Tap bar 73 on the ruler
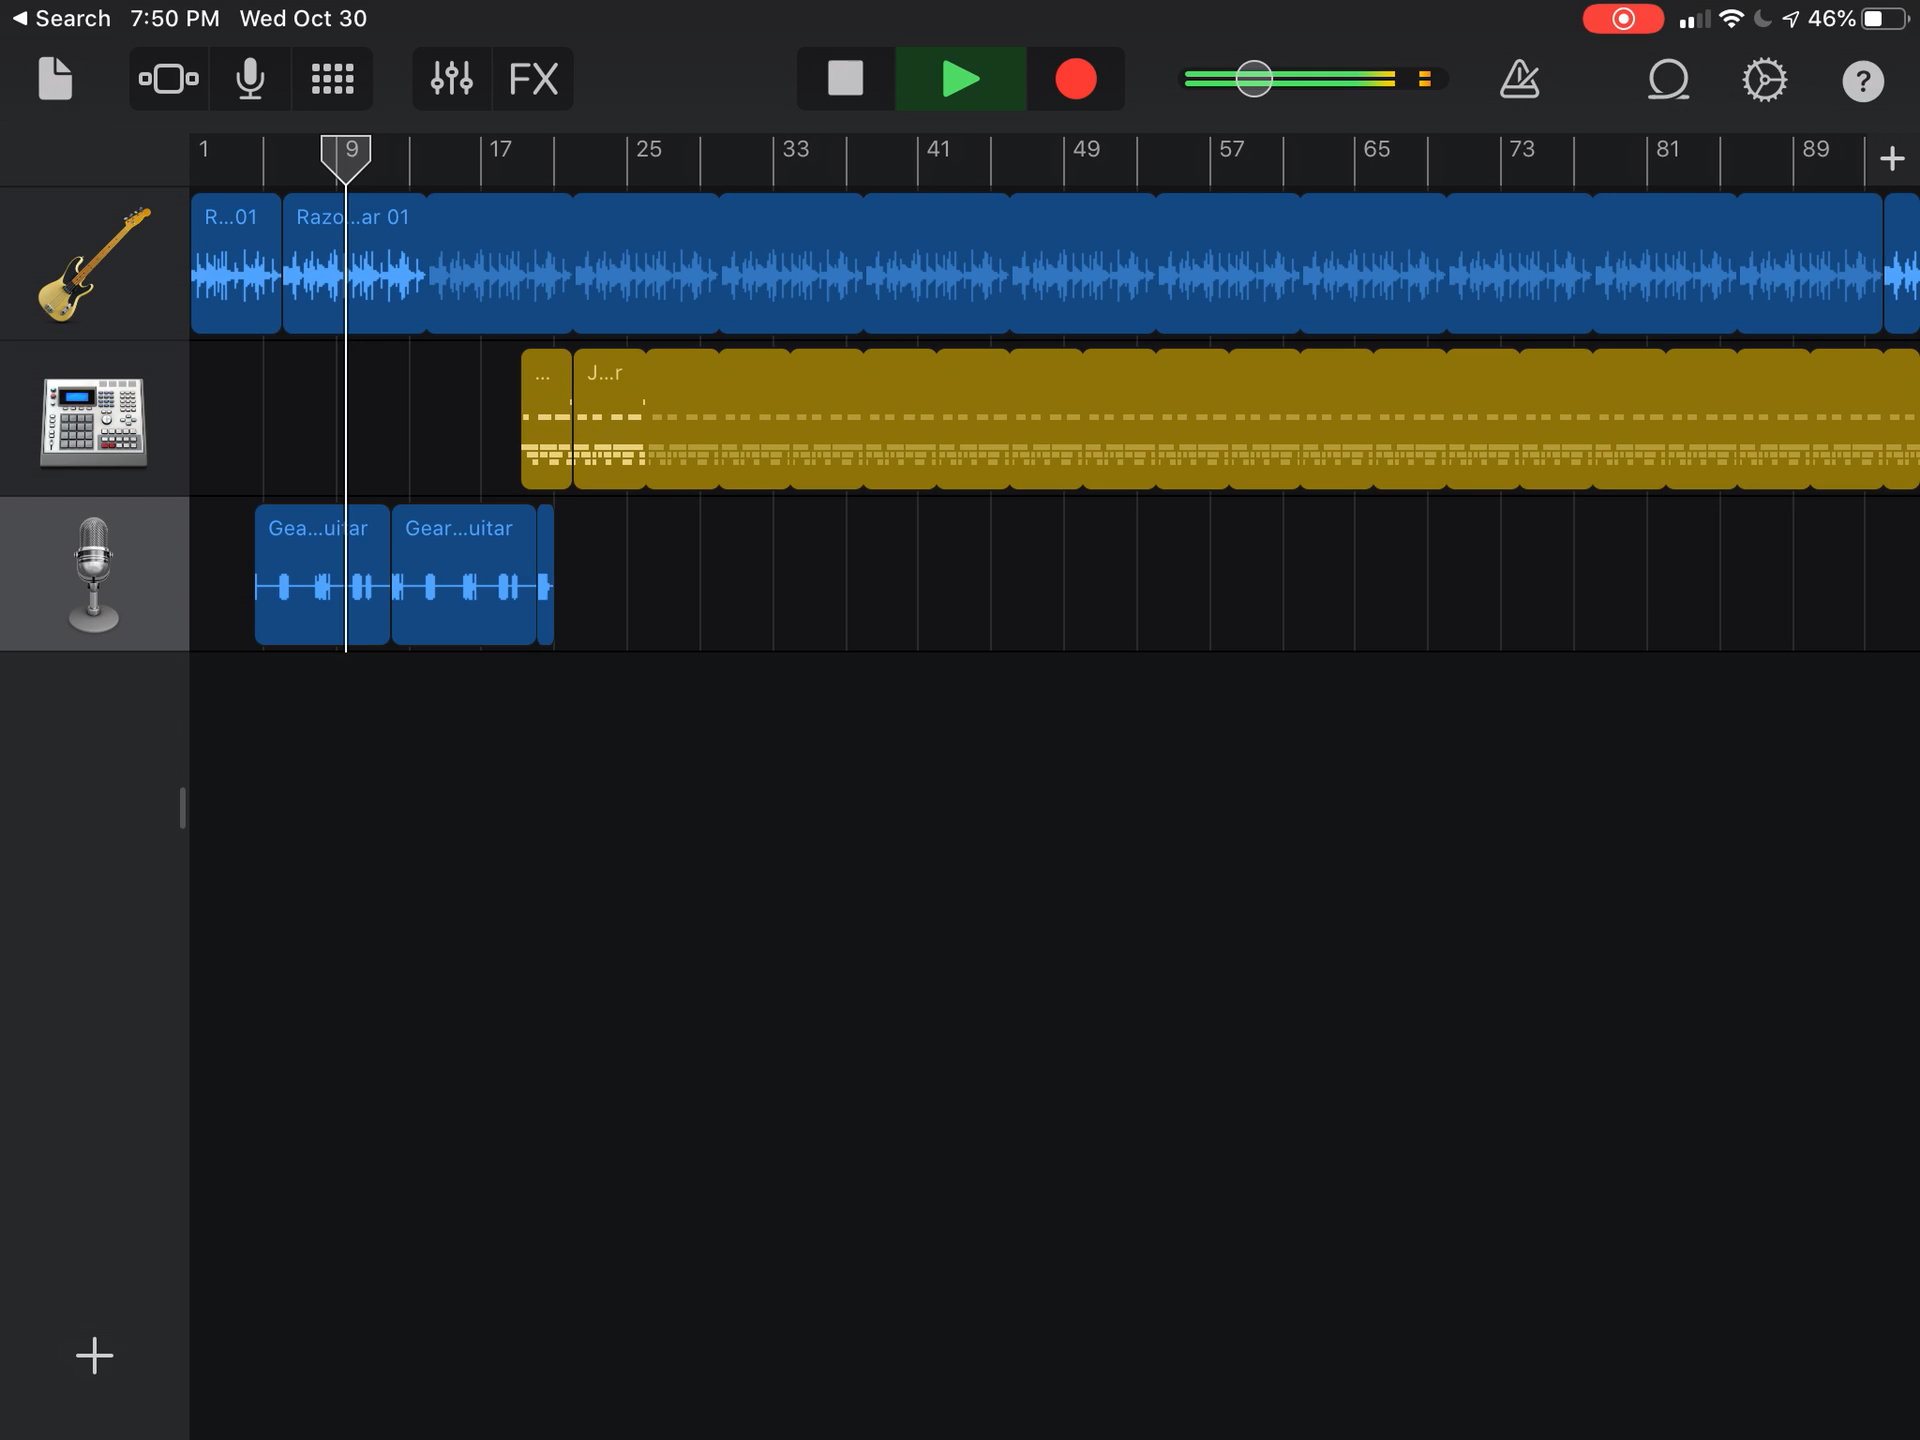Image resolution: width=1920 pixels, height=1440 pixels. click(x=1522, y=150)
